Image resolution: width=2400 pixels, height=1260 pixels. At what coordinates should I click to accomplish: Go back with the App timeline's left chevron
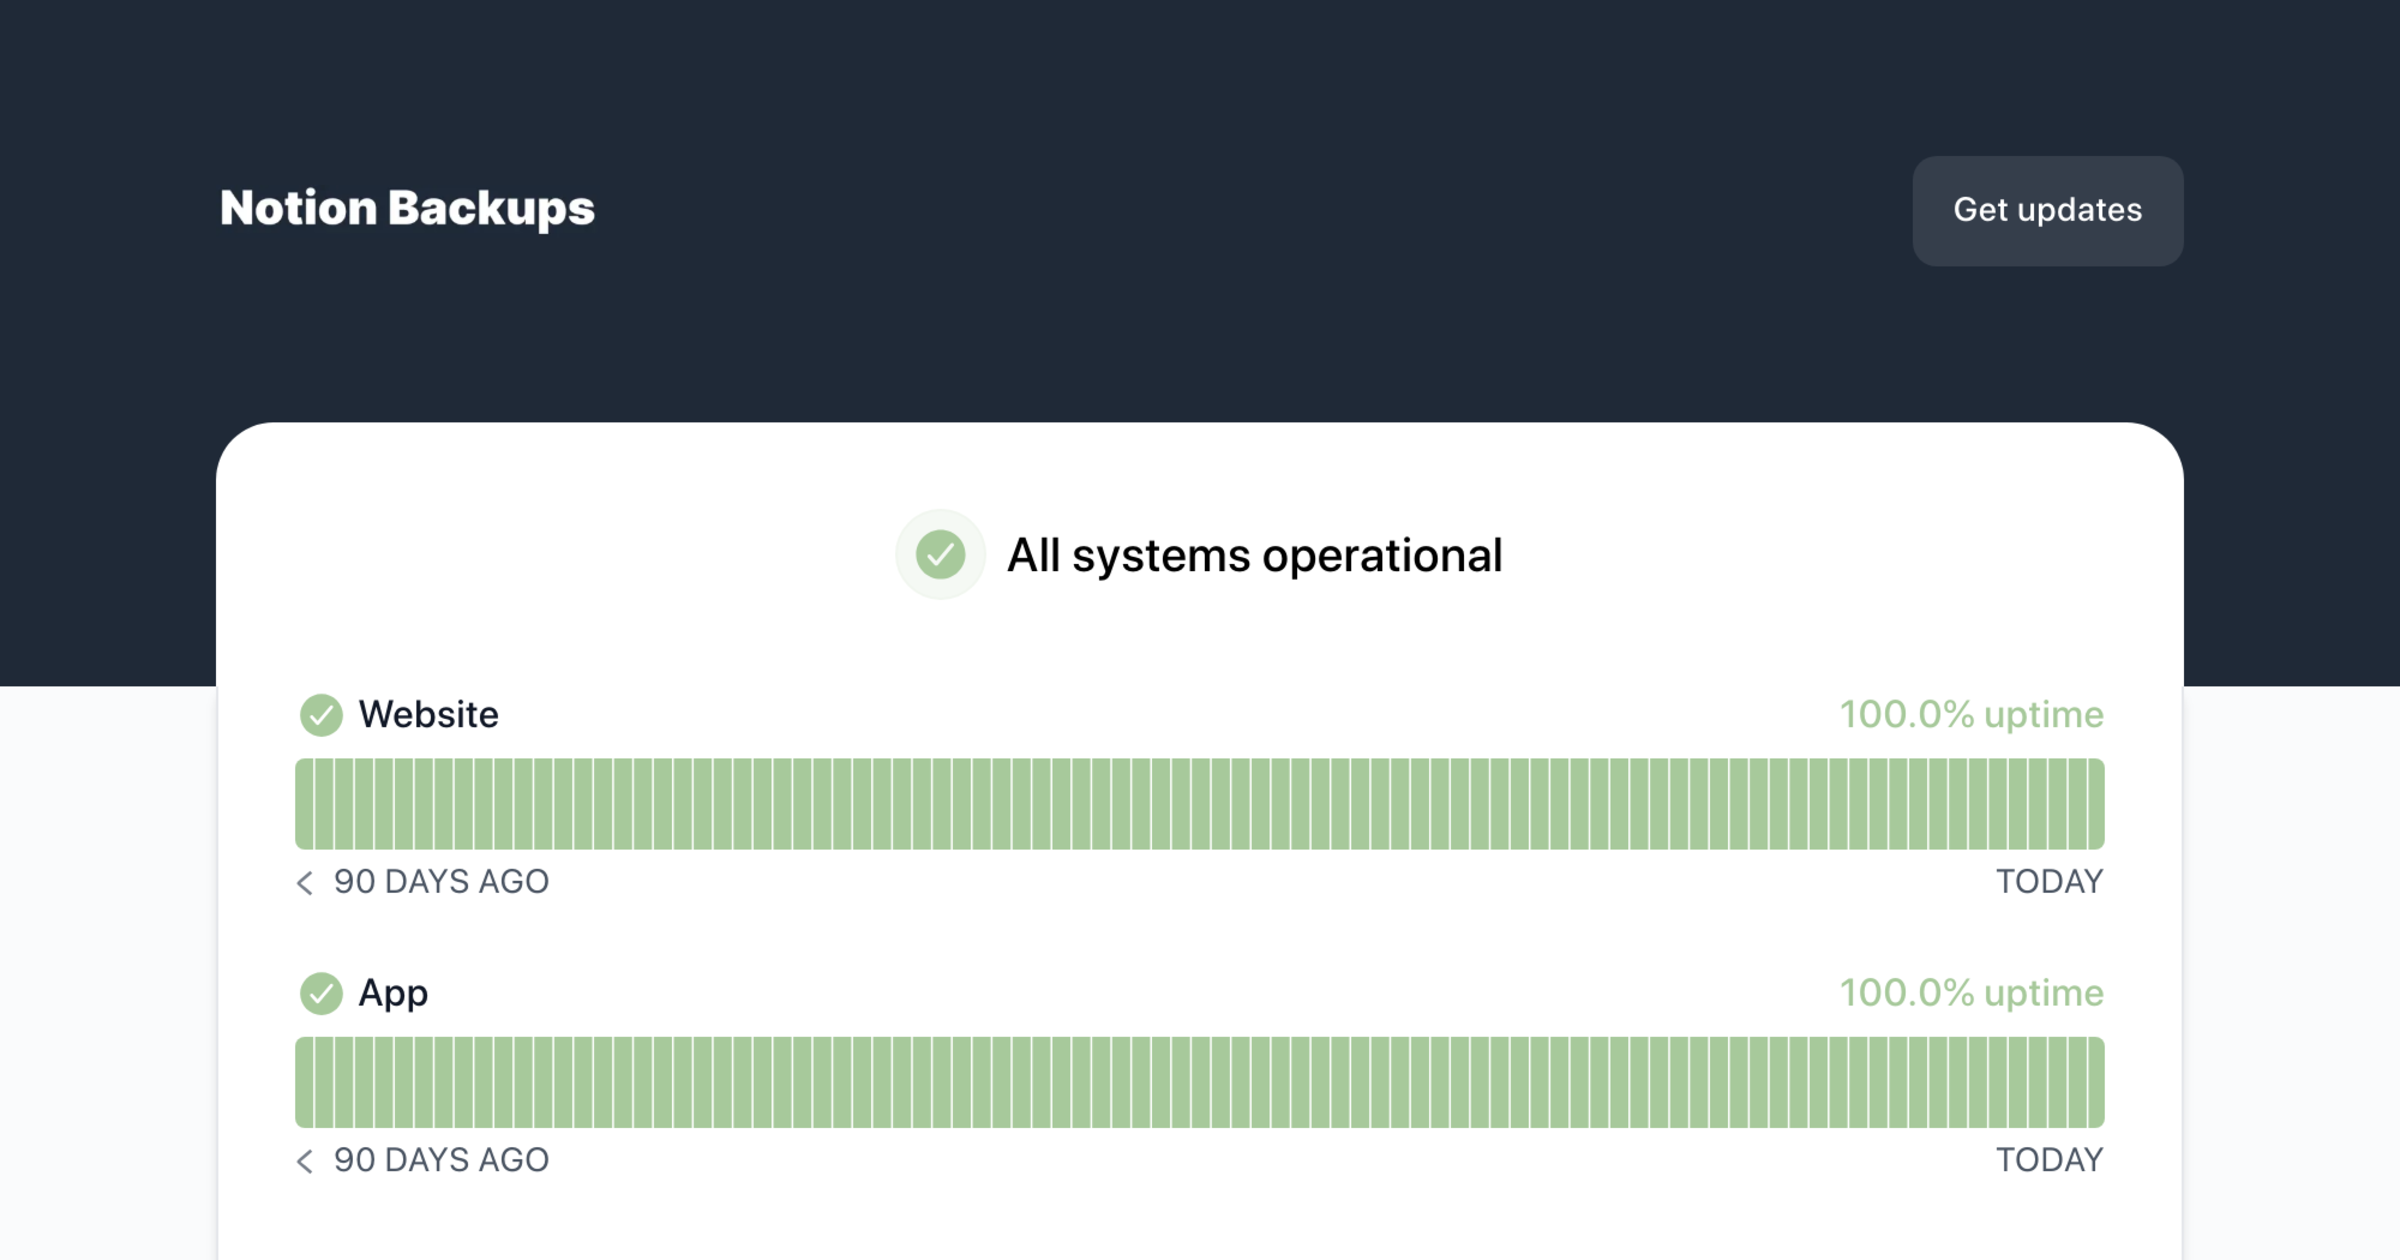305,1161
